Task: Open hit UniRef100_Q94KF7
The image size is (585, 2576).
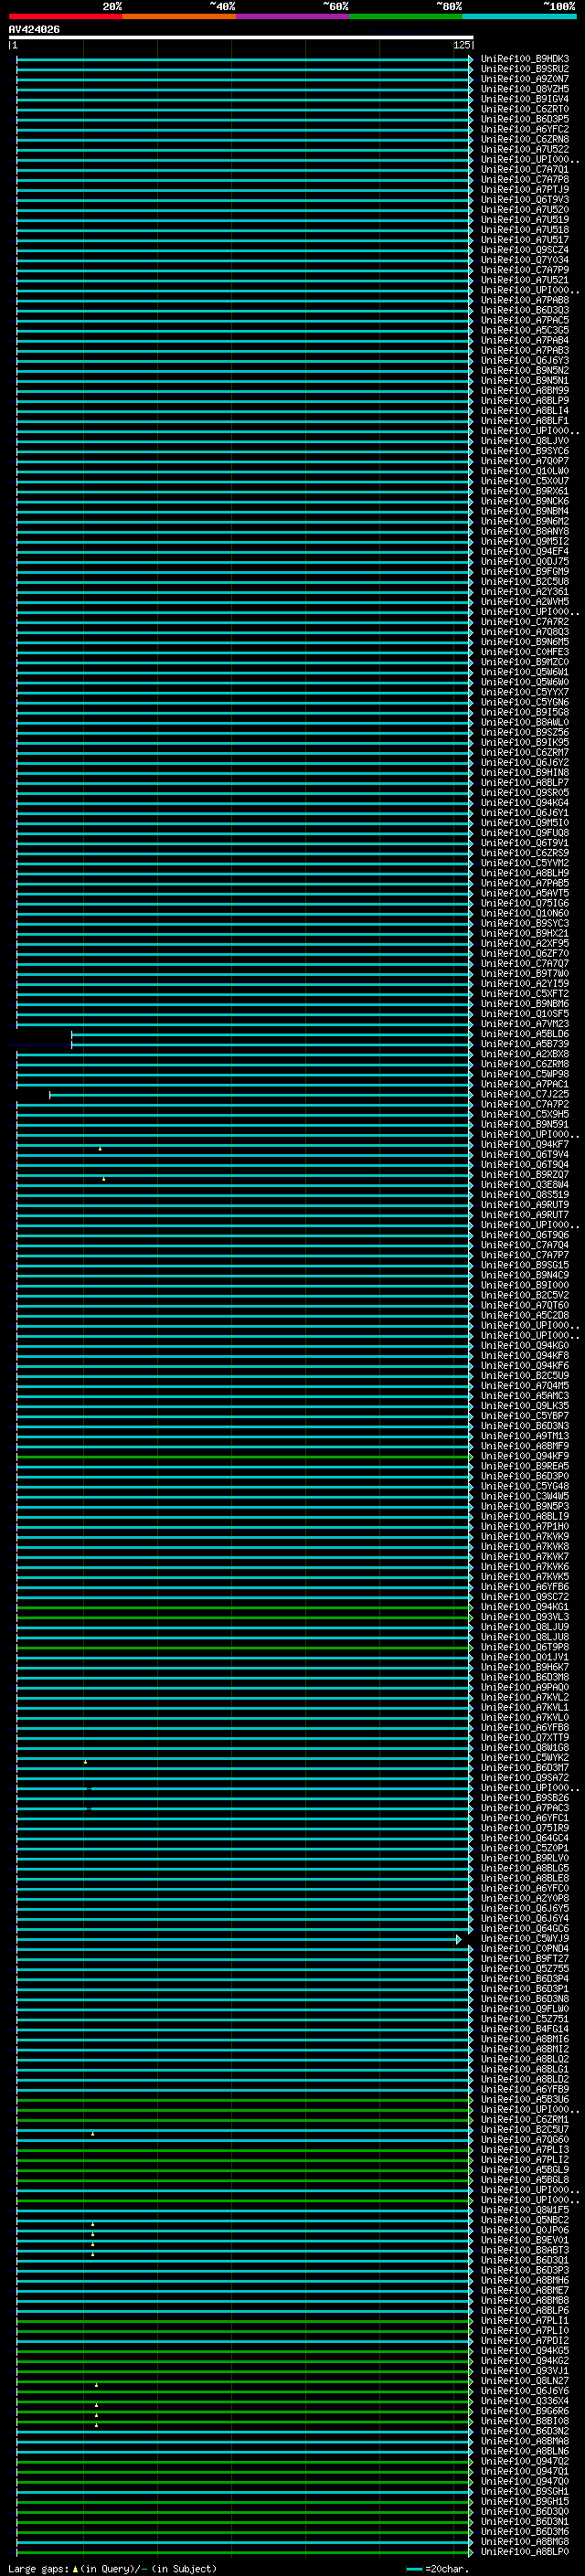Action: [x=525, y=1145]
